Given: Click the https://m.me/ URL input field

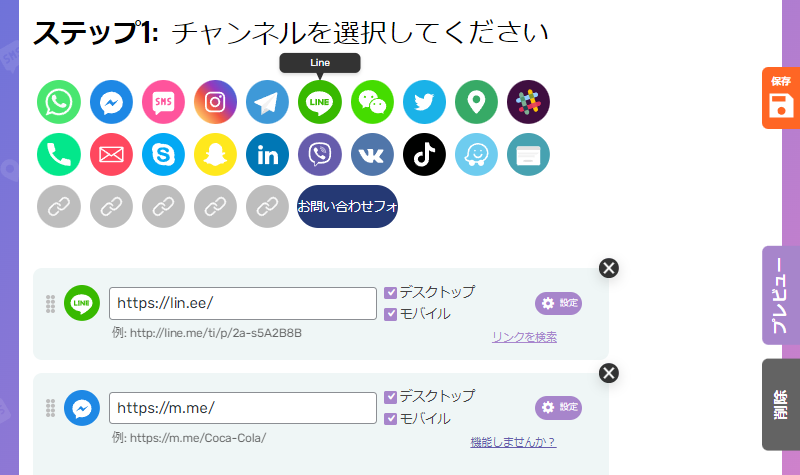Looking at the screenshot, I should [243, 408].
